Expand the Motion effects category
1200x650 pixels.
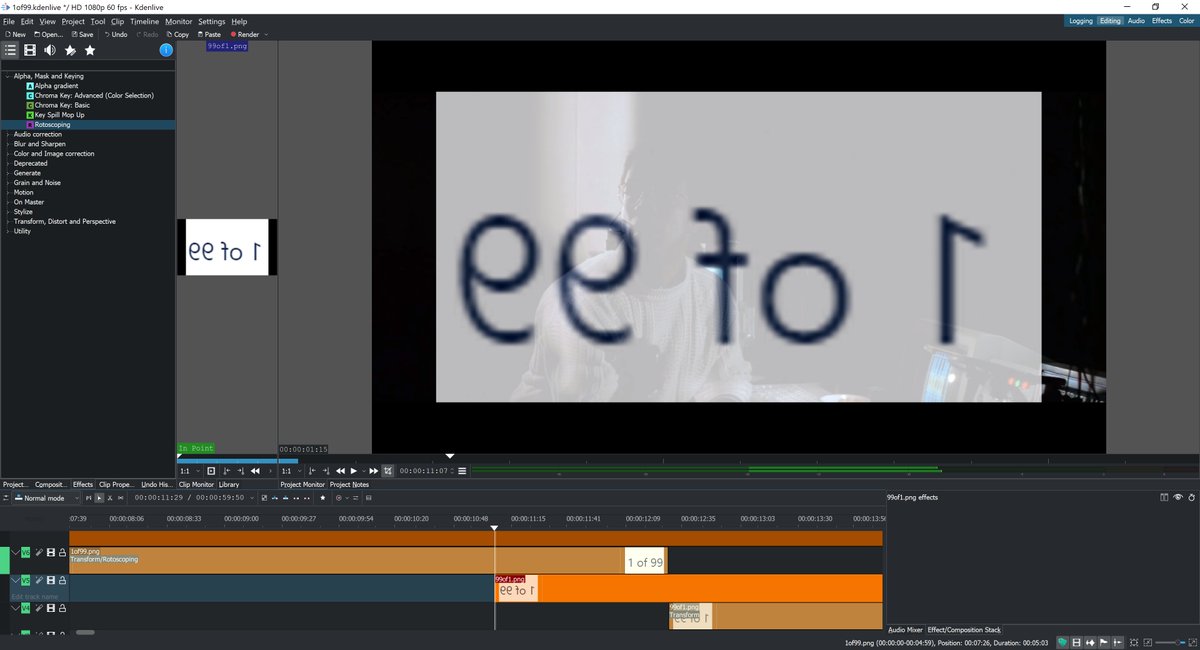(x=7, y=192)
